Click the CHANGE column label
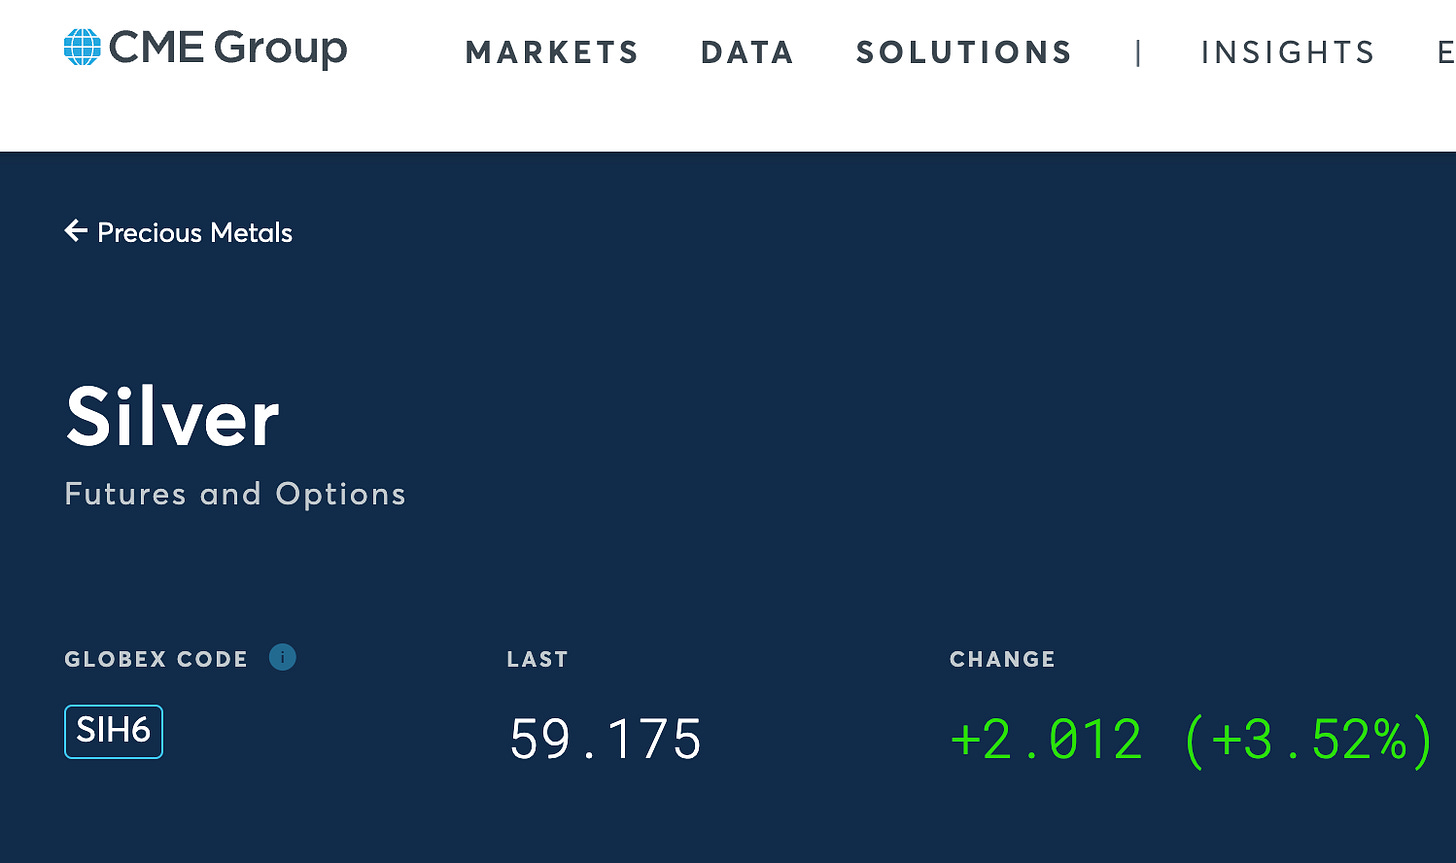Screen dimensions: 1456x863 pos(1002,659)
